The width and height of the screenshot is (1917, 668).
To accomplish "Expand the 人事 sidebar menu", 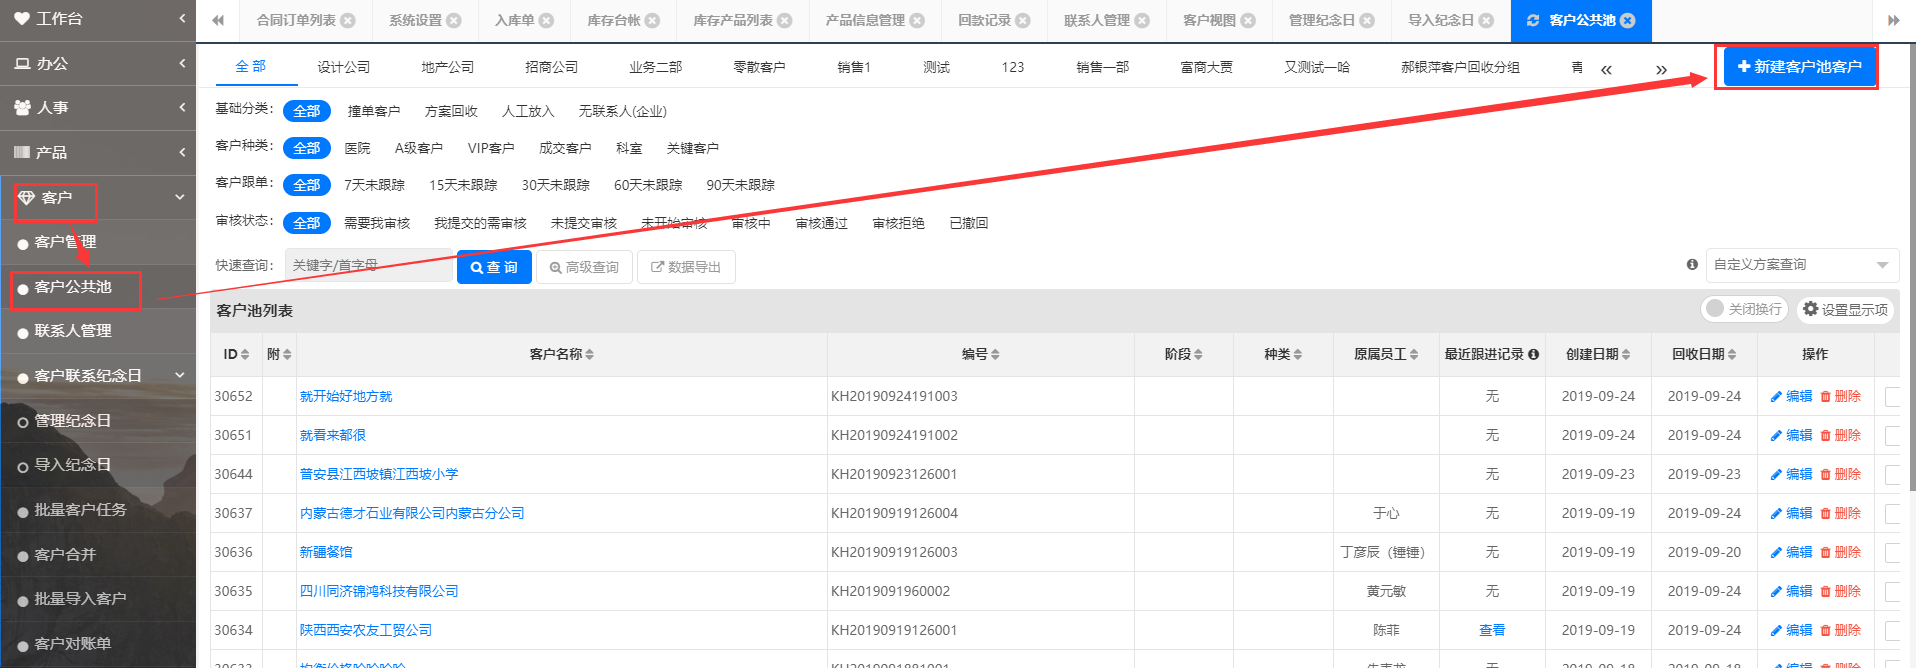I will 98,107.
